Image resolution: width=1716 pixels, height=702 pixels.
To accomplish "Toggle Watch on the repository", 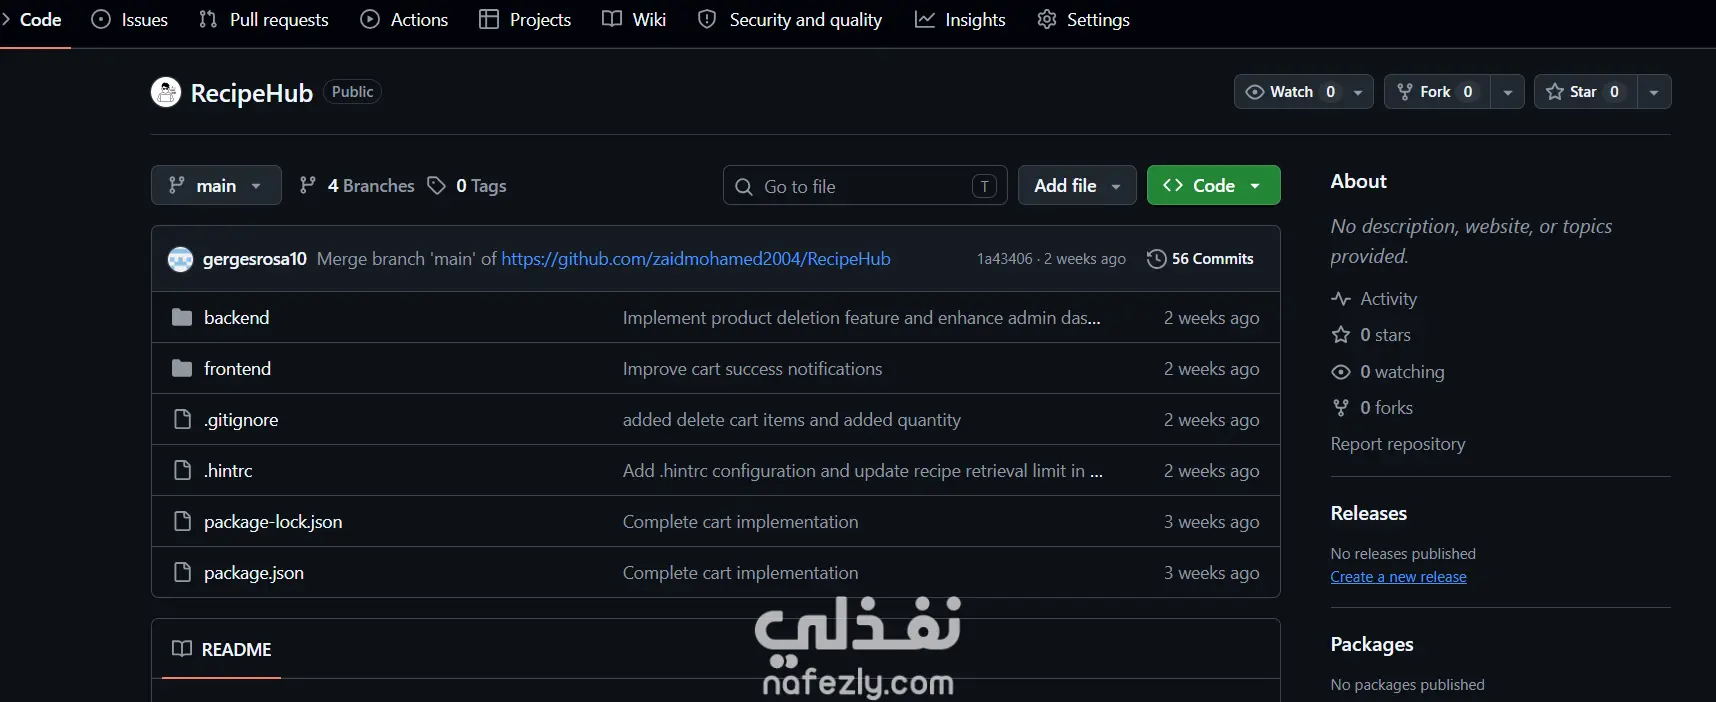I will (x=1290, y=92).
